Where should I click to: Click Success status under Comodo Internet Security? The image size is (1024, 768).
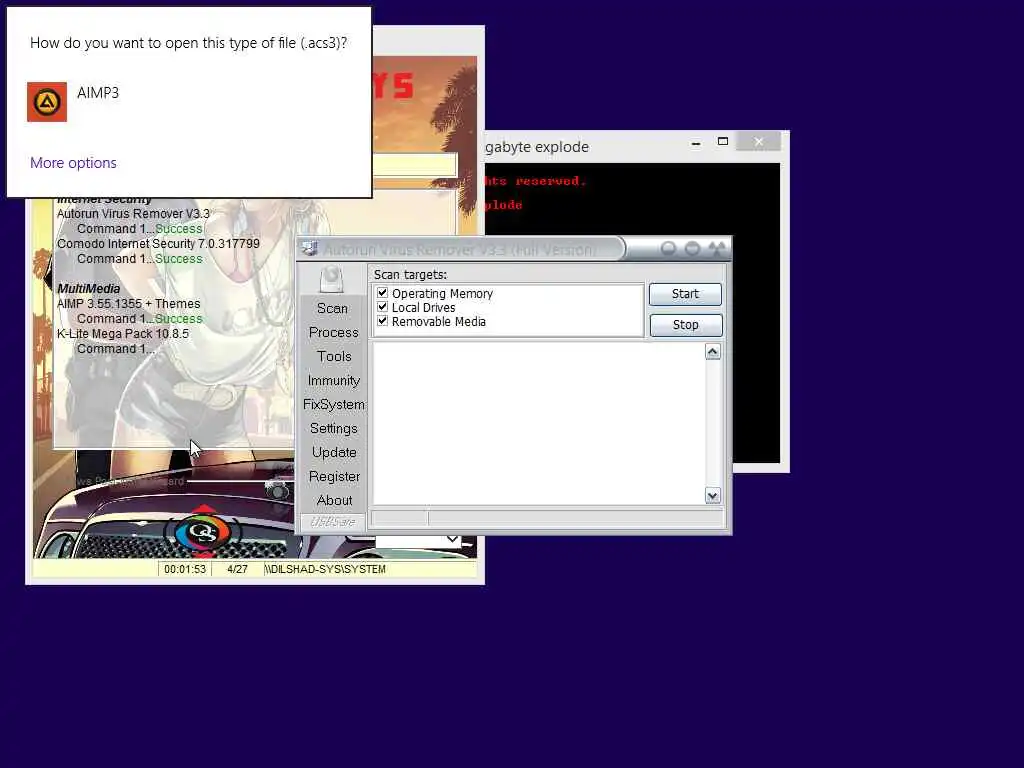pyautogui.click(x=179, y=259)
